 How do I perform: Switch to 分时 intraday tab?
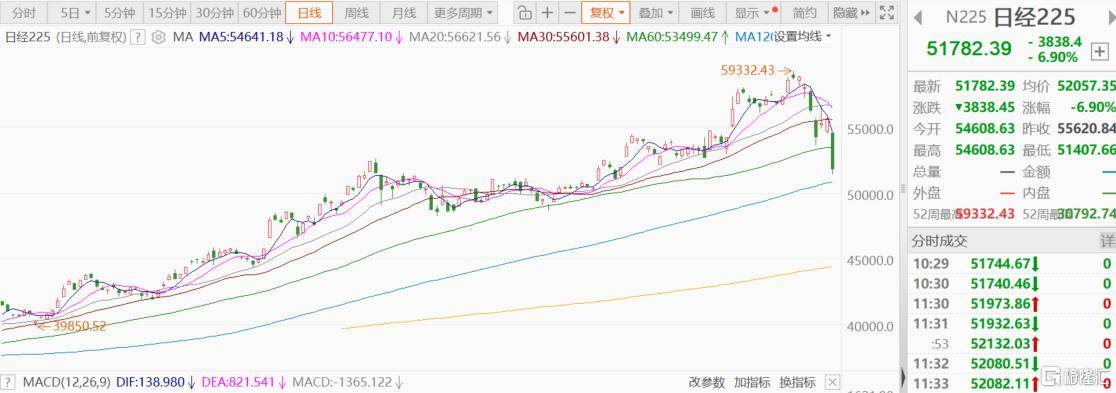click(x=23, y=13)
